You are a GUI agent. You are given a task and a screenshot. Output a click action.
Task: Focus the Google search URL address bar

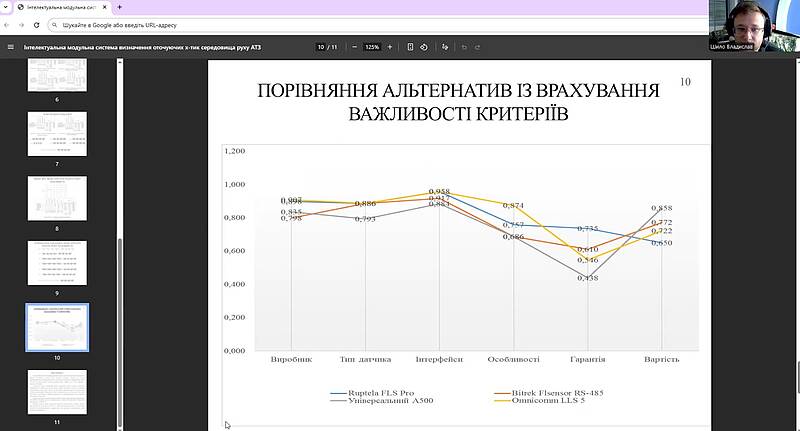tap(378, 25)
